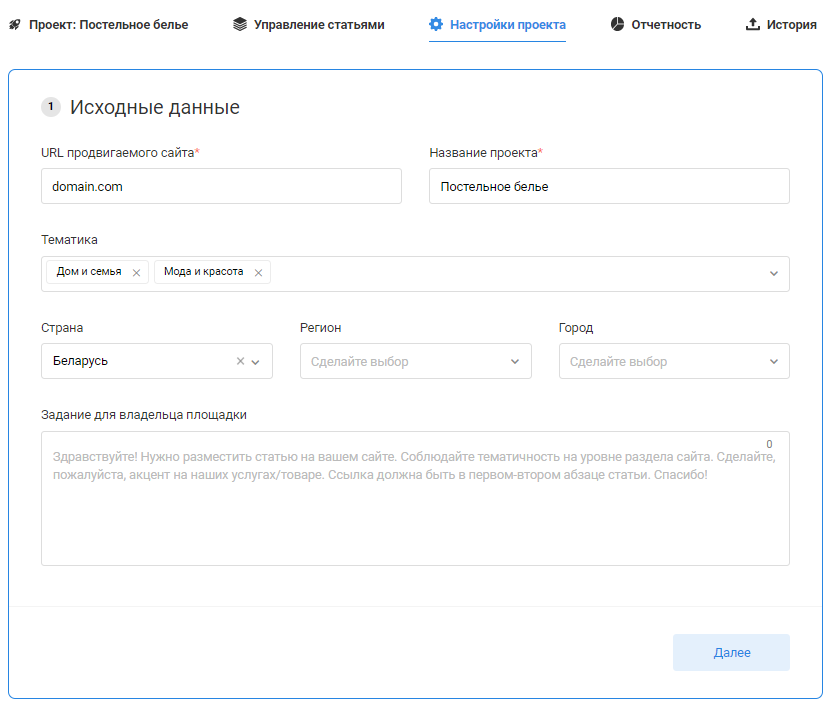Click the pie chart icon for reports

pos(617,25)
